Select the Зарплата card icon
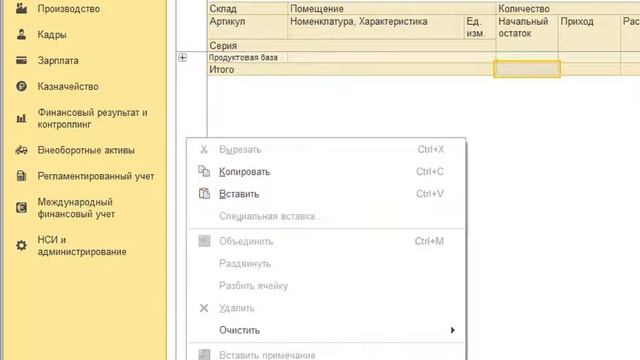Image resolution: width=640 pixels, height=360 pixels. pyautogui.click(x=21, y=60)
